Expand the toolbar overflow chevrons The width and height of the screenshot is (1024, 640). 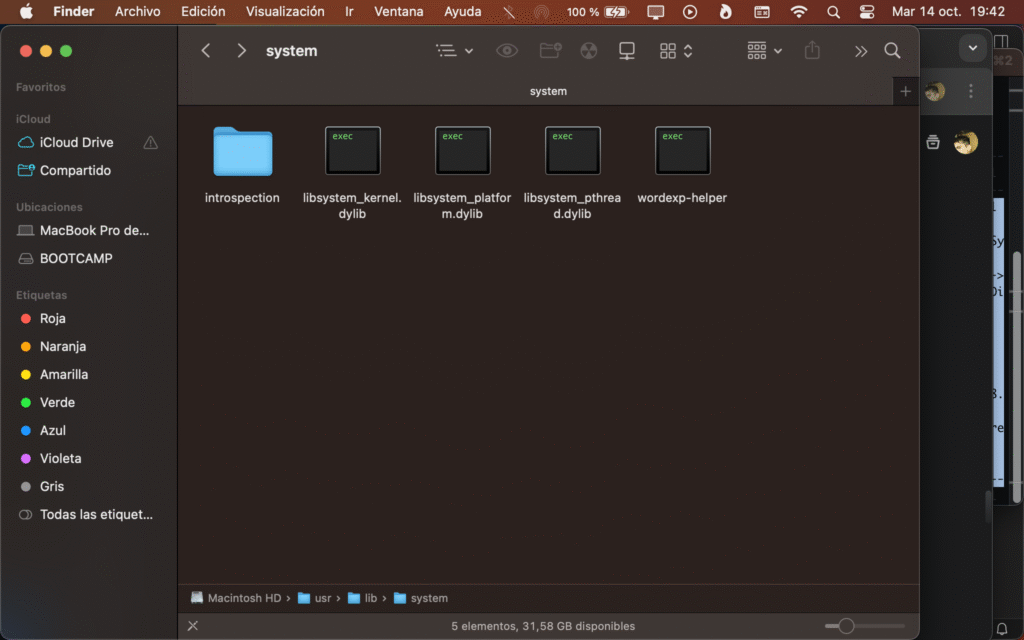pos(860,51)
